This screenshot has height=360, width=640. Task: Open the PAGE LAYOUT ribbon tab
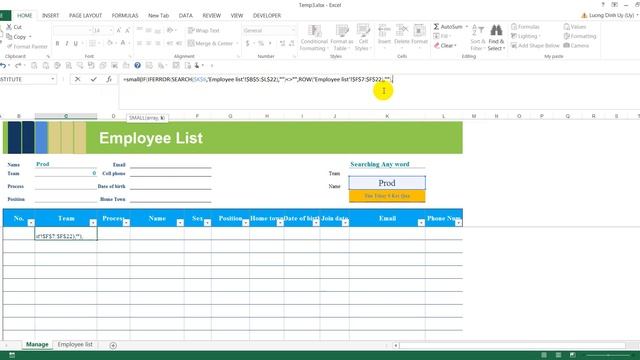click(85, 16)
